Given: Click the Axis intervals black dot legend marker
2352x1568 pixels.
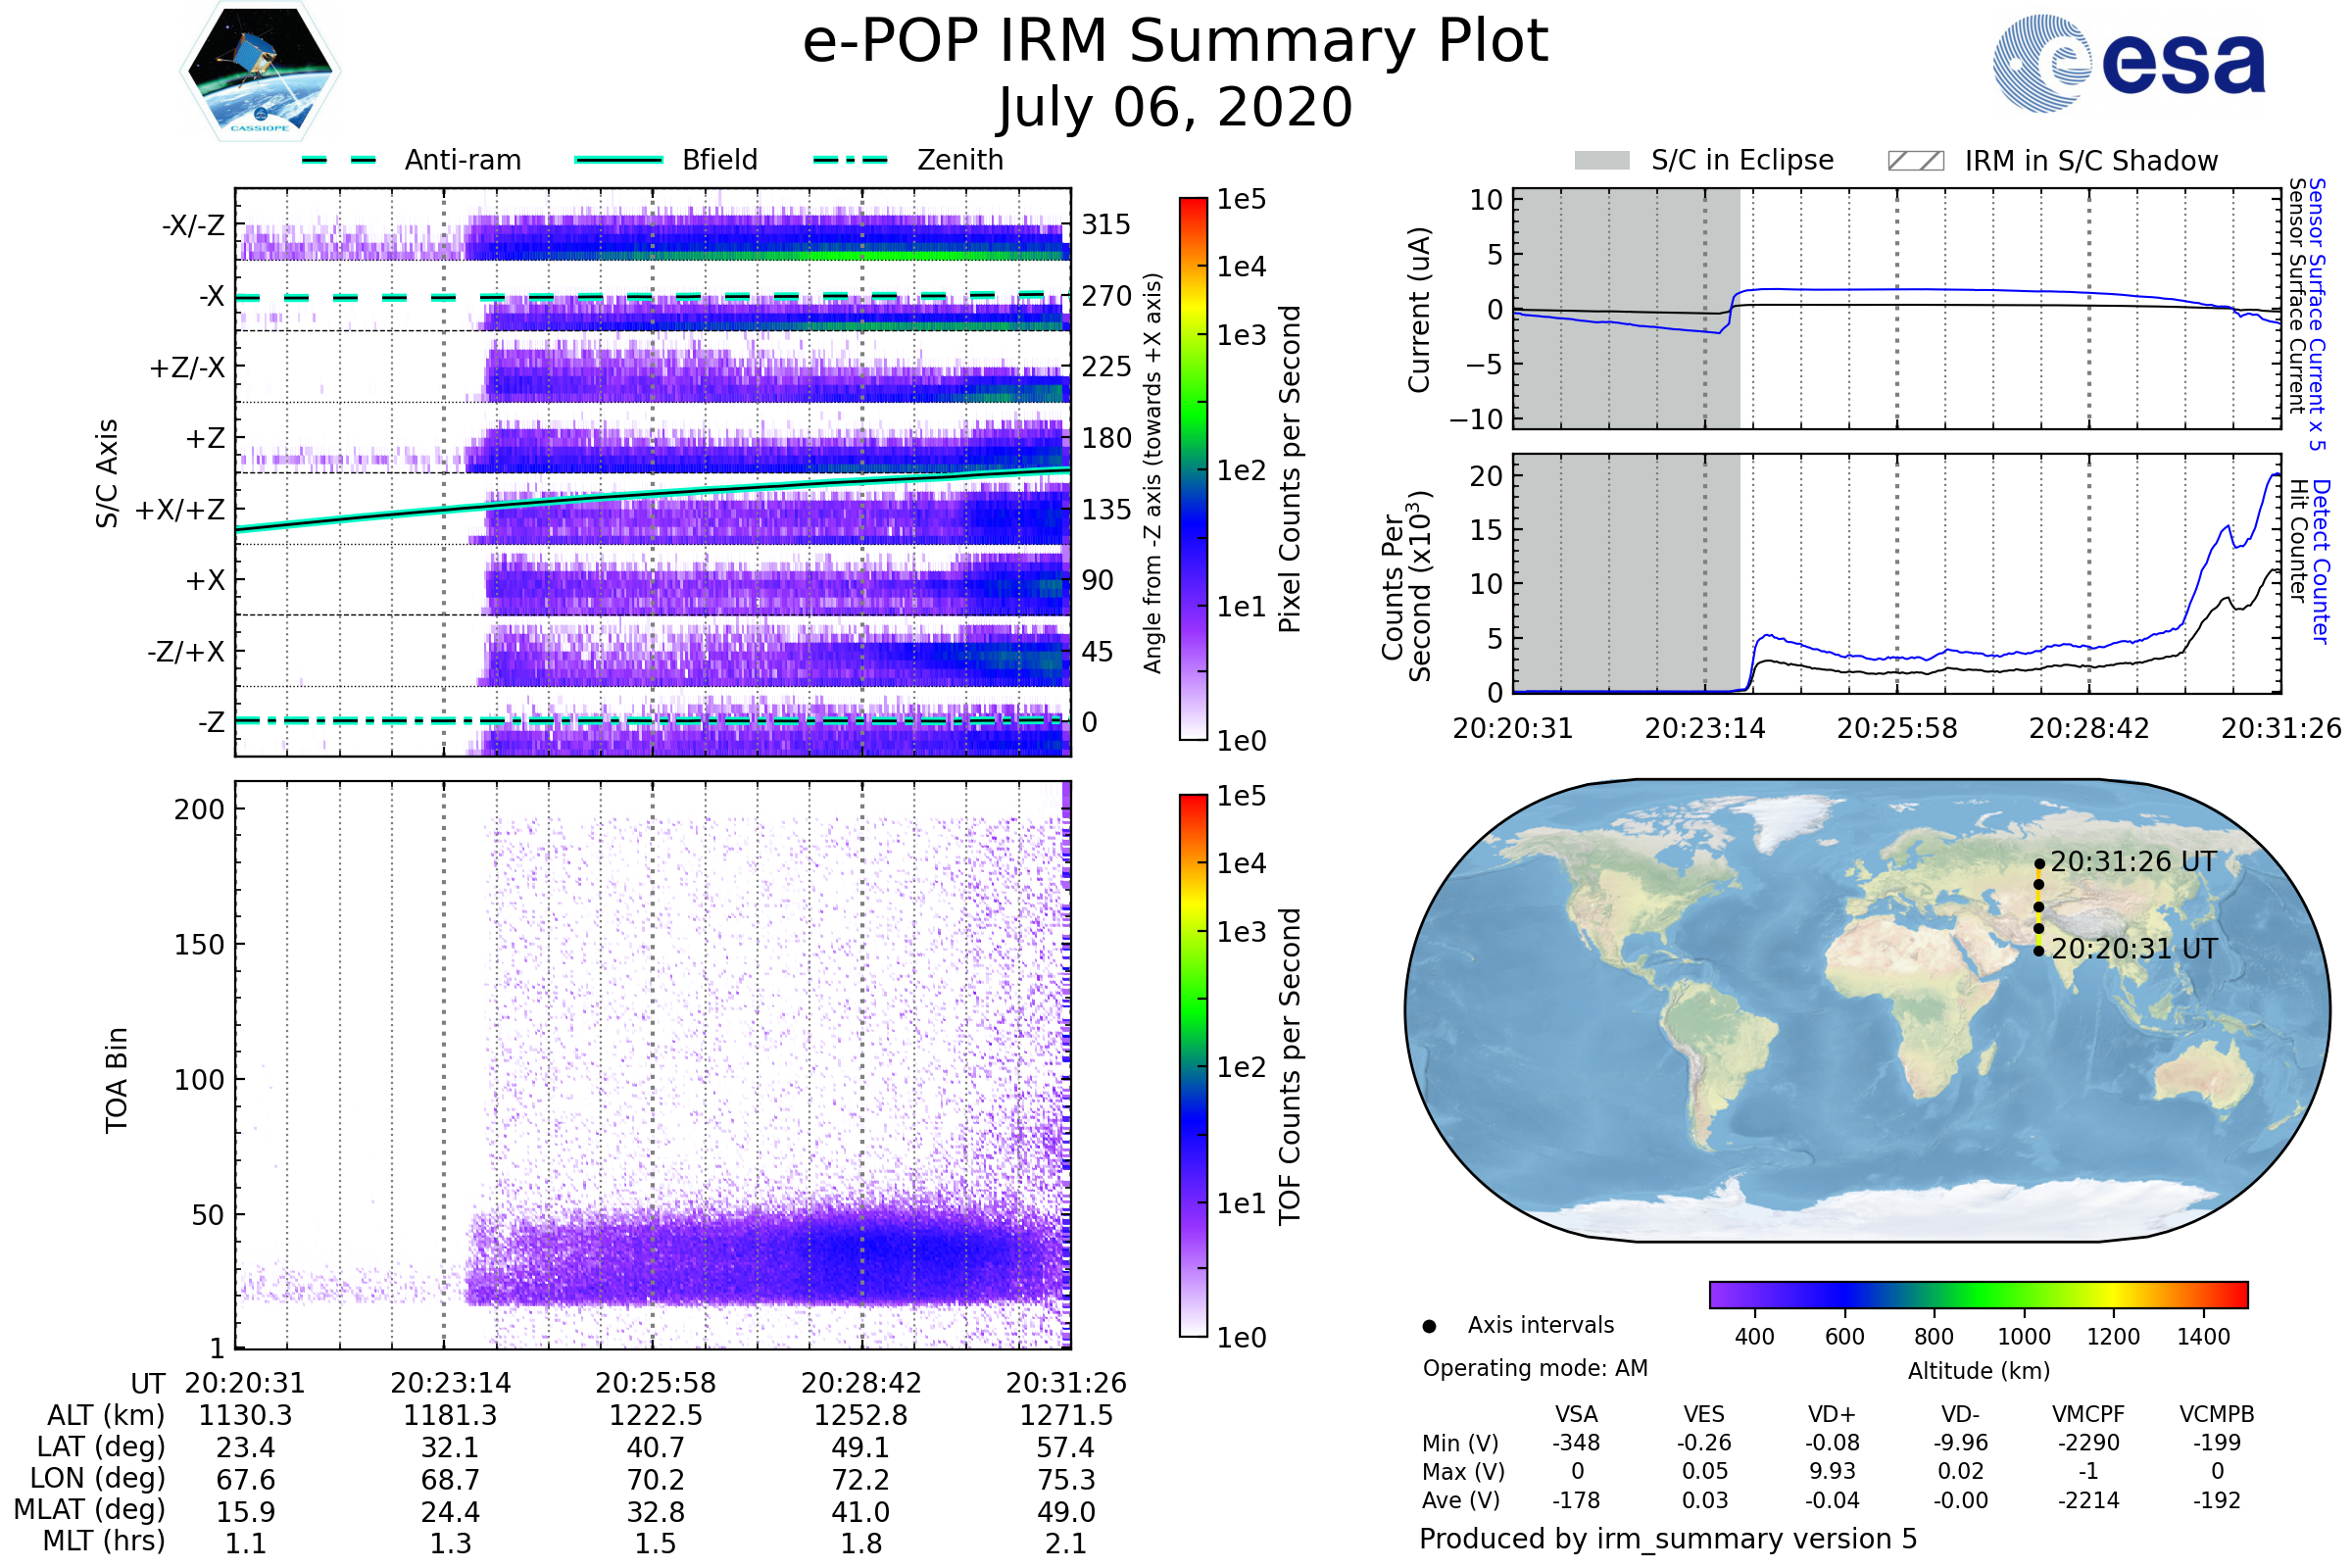Looking at the screenshot, I should tap(1430, 1327).
